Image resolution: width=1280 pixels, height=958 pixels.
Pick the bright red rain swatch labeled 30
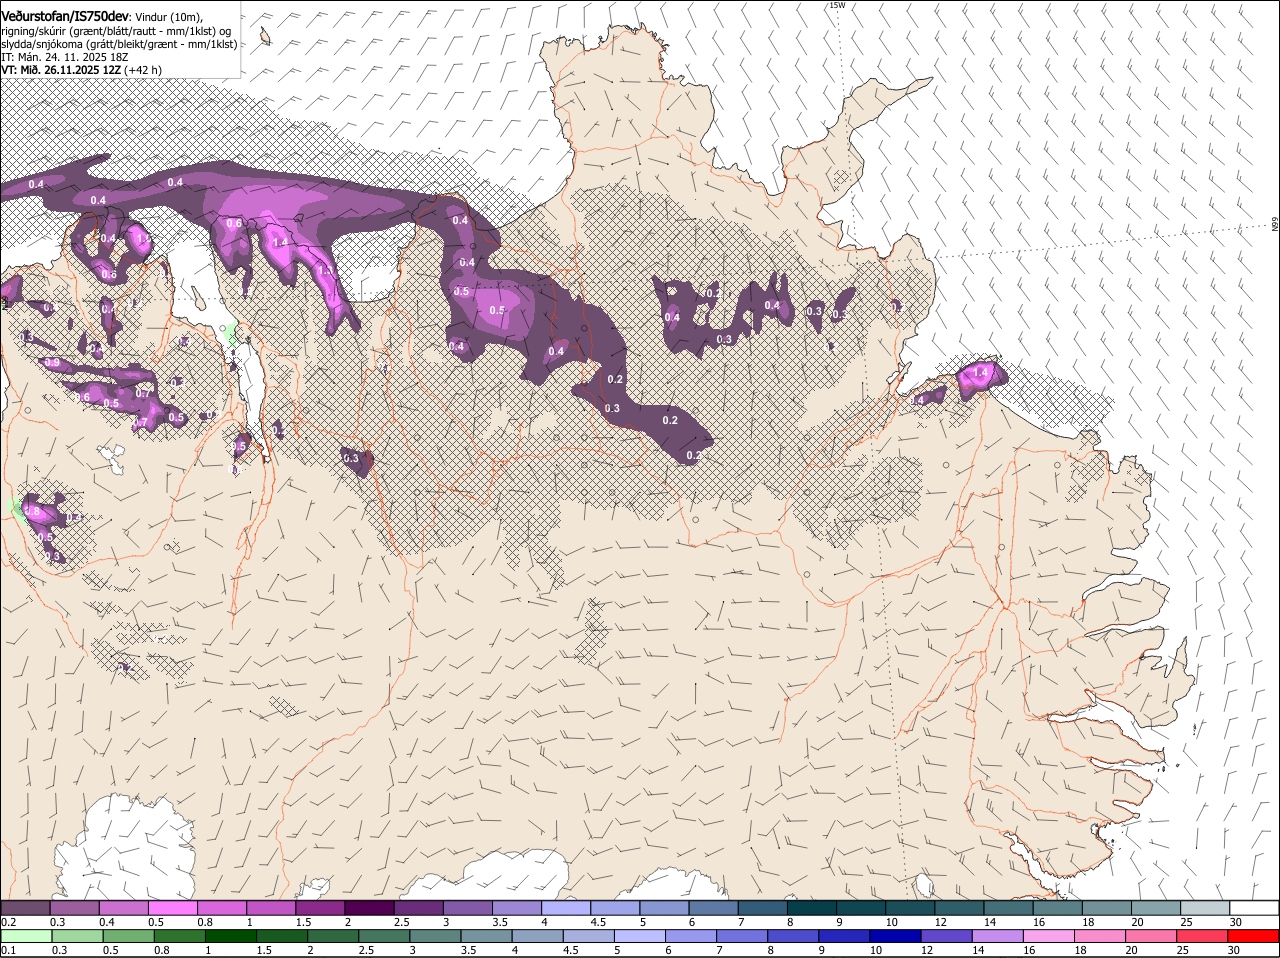[1253, 936]
